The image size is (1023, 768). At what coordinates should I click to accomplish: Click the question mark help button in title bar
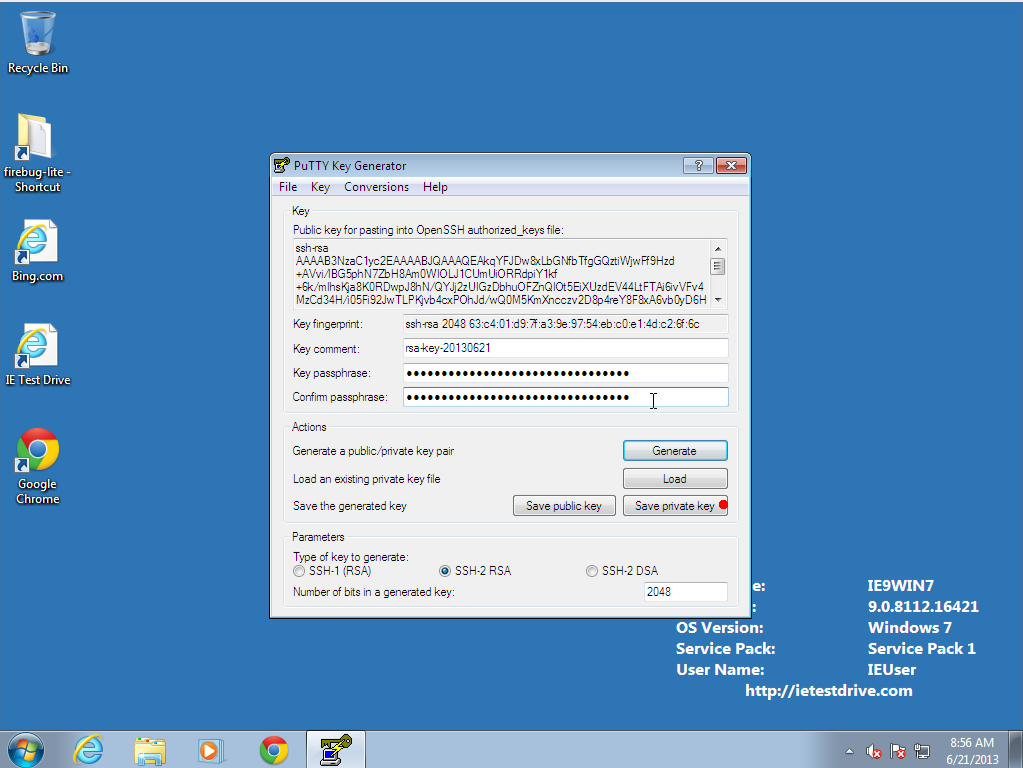coord(698,166)
